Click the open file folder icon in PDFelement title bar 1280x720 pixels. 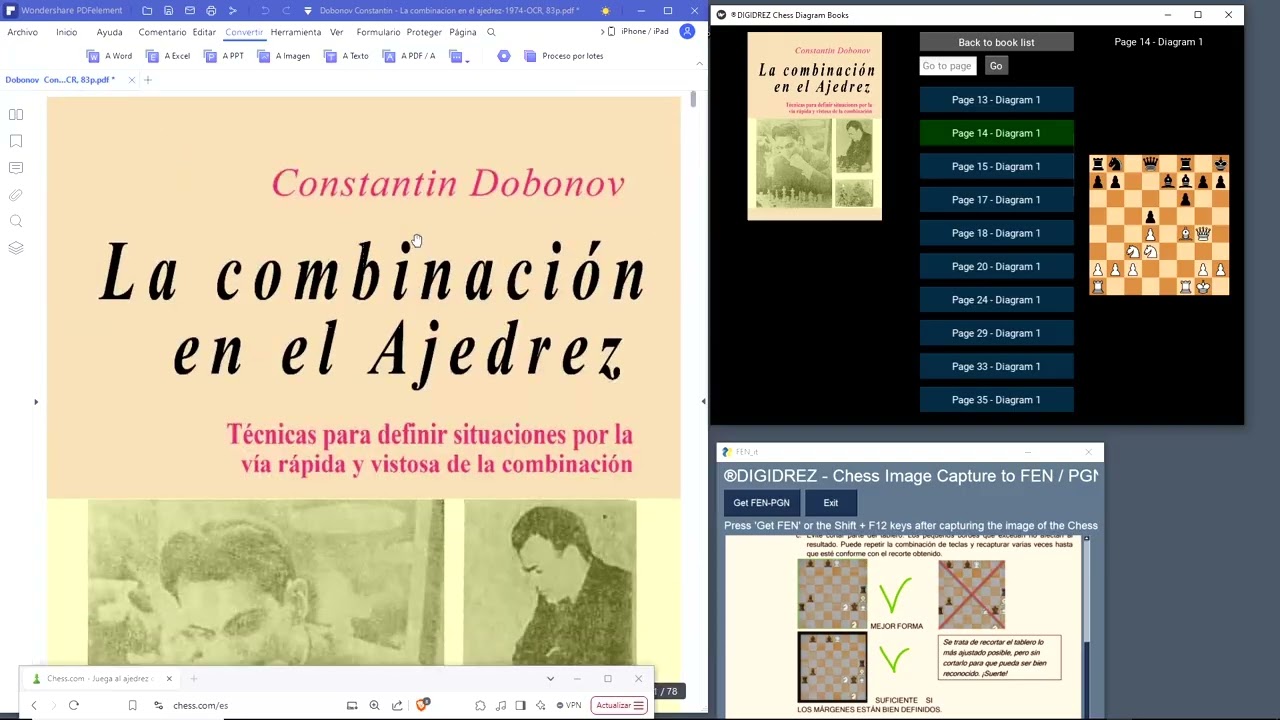pyautogui.click(x=147, y=11)
